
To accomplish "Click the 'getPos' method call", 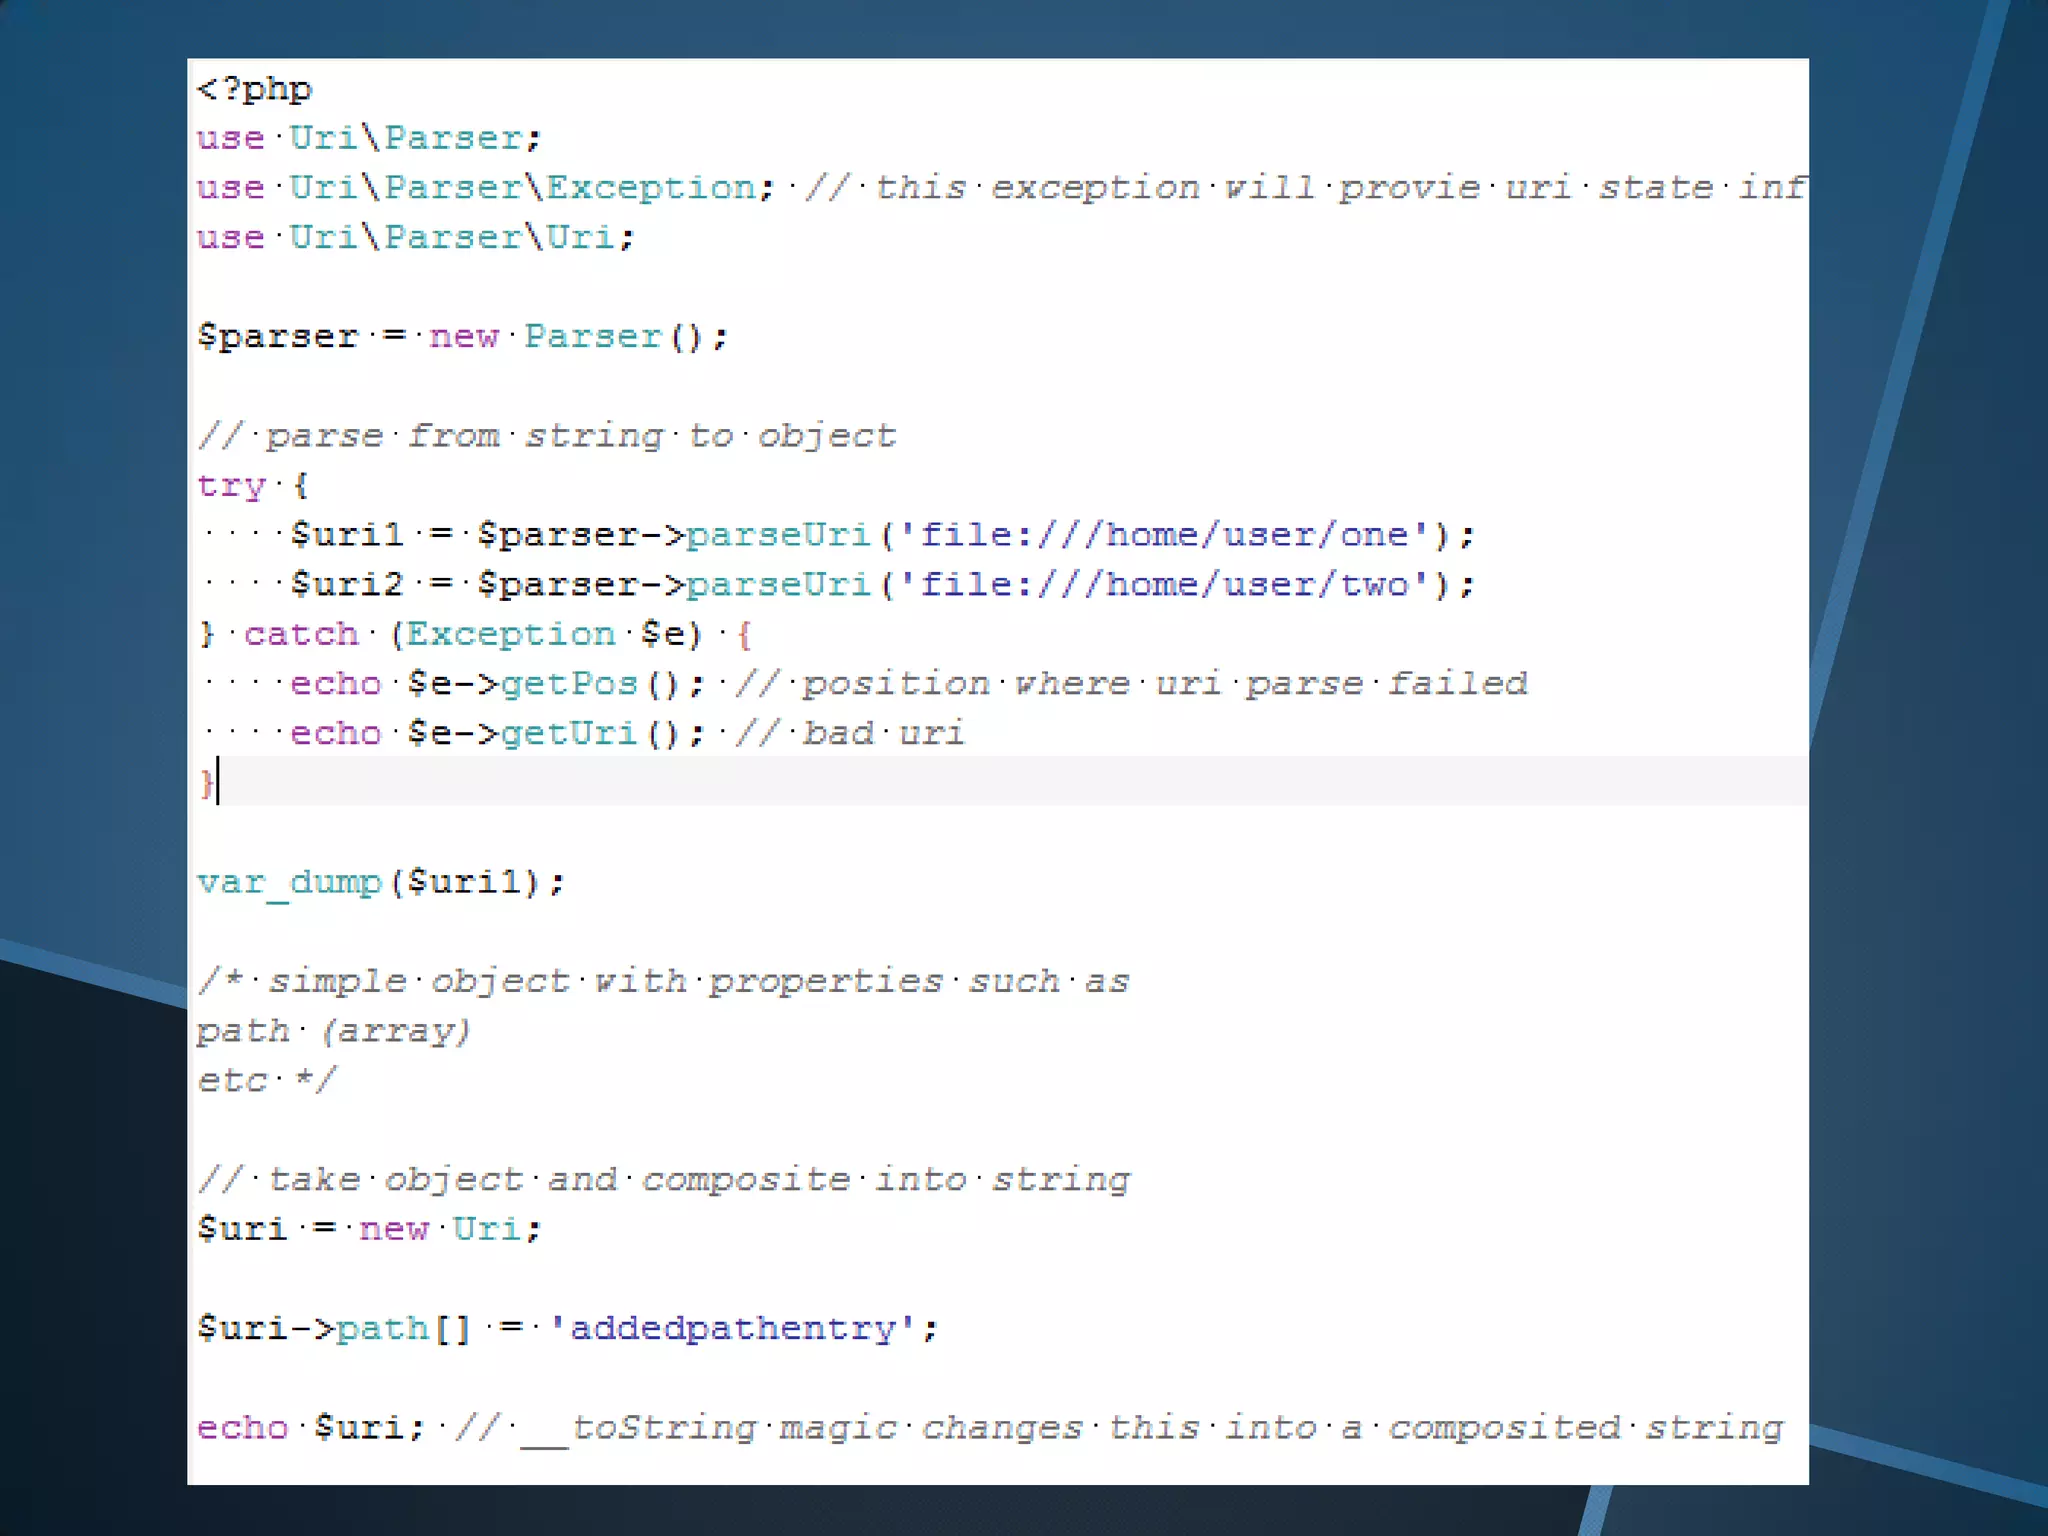I will 568,684.
